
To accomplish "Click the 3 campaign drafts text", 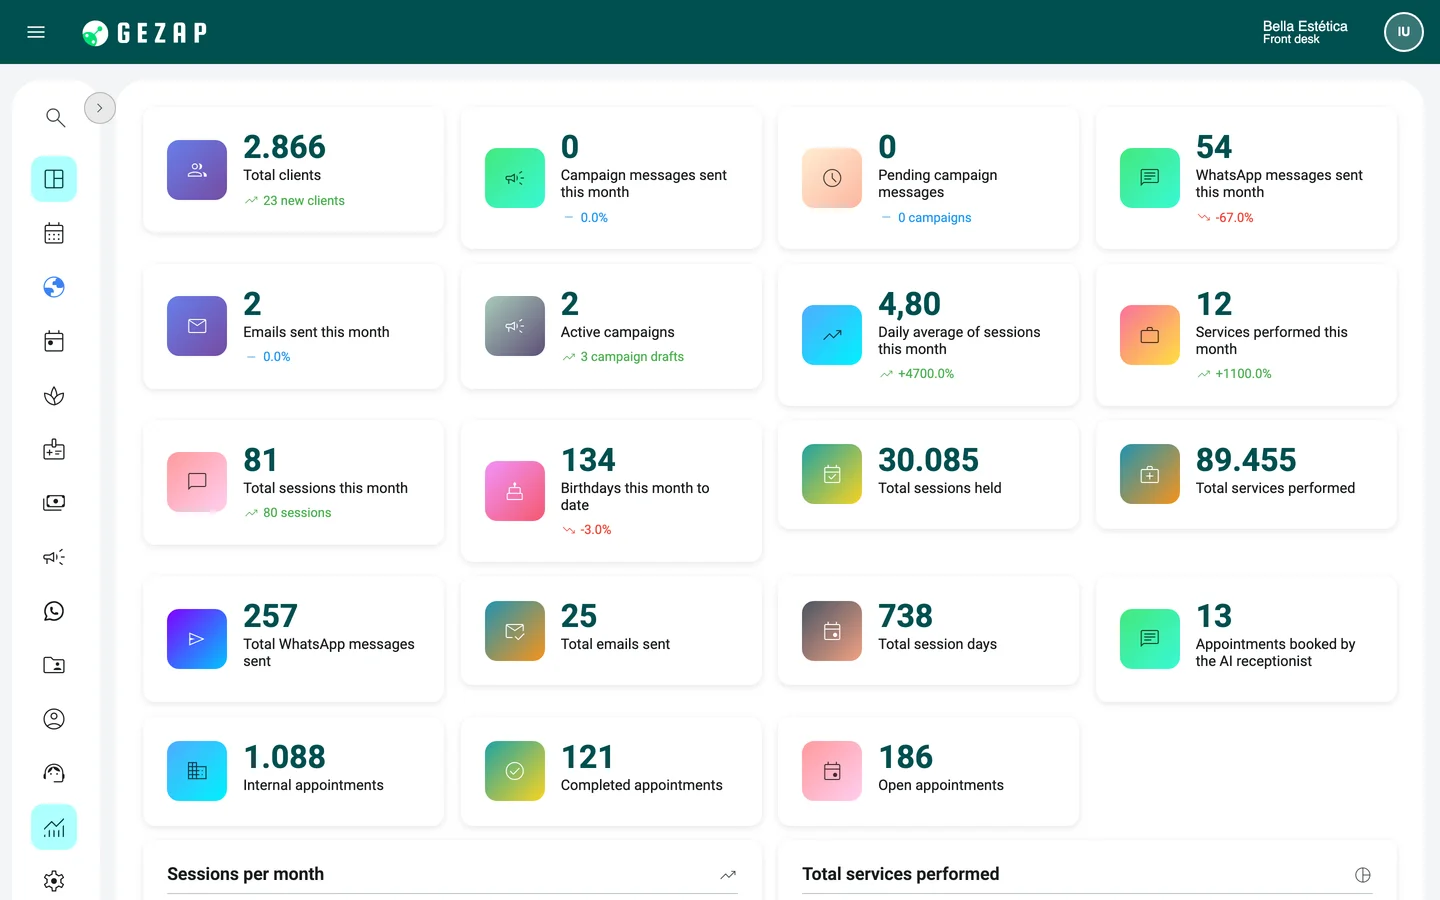I will pyautogui.click(x=632, y=357).
